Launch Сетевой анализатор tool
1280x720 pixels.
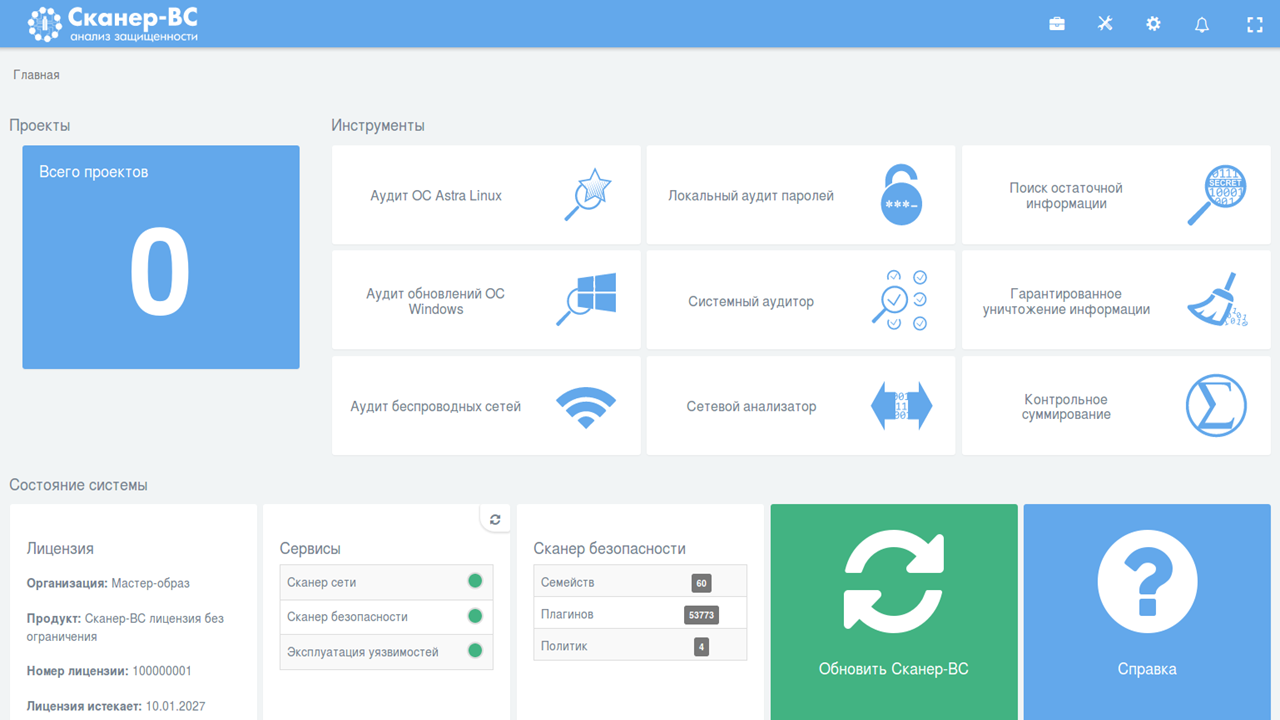click(801, 406)
